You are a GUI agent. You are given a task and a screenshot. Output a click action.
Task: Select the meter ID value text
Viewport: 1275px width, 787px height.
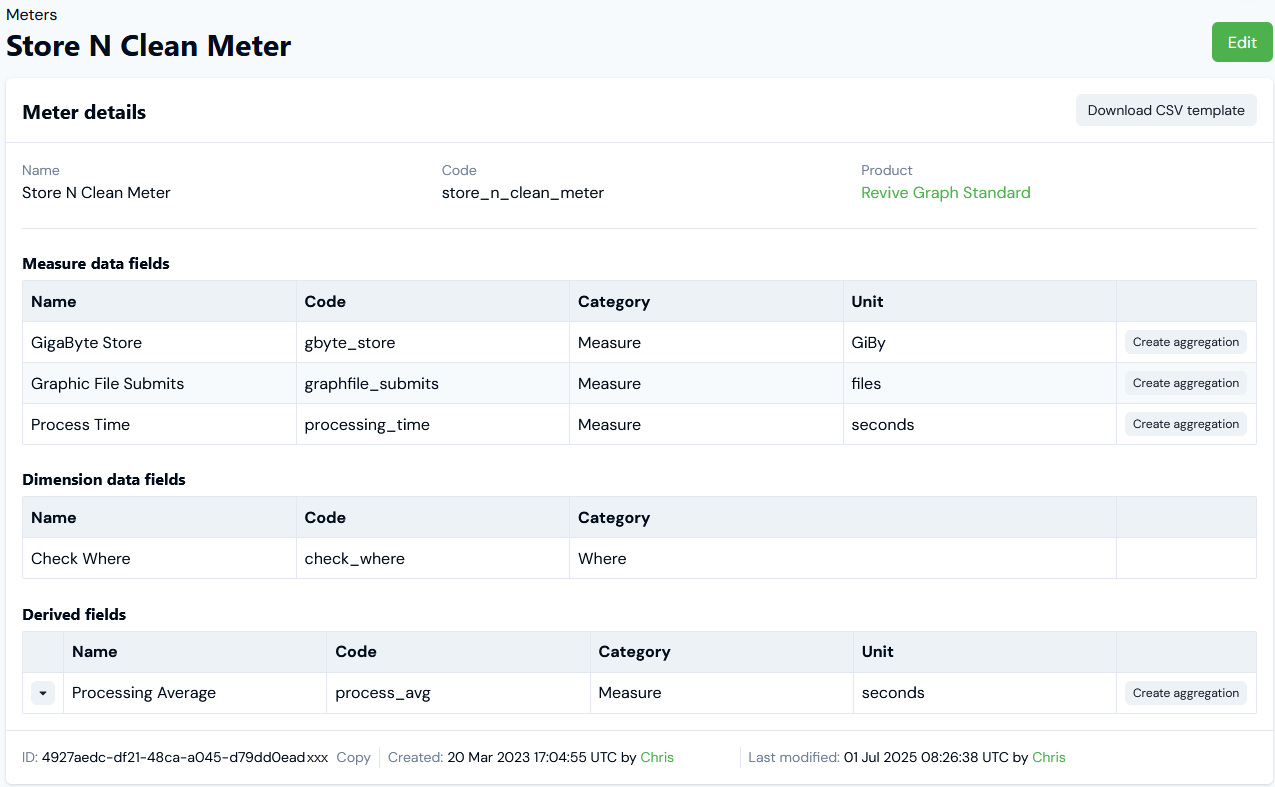coord(185,757)
